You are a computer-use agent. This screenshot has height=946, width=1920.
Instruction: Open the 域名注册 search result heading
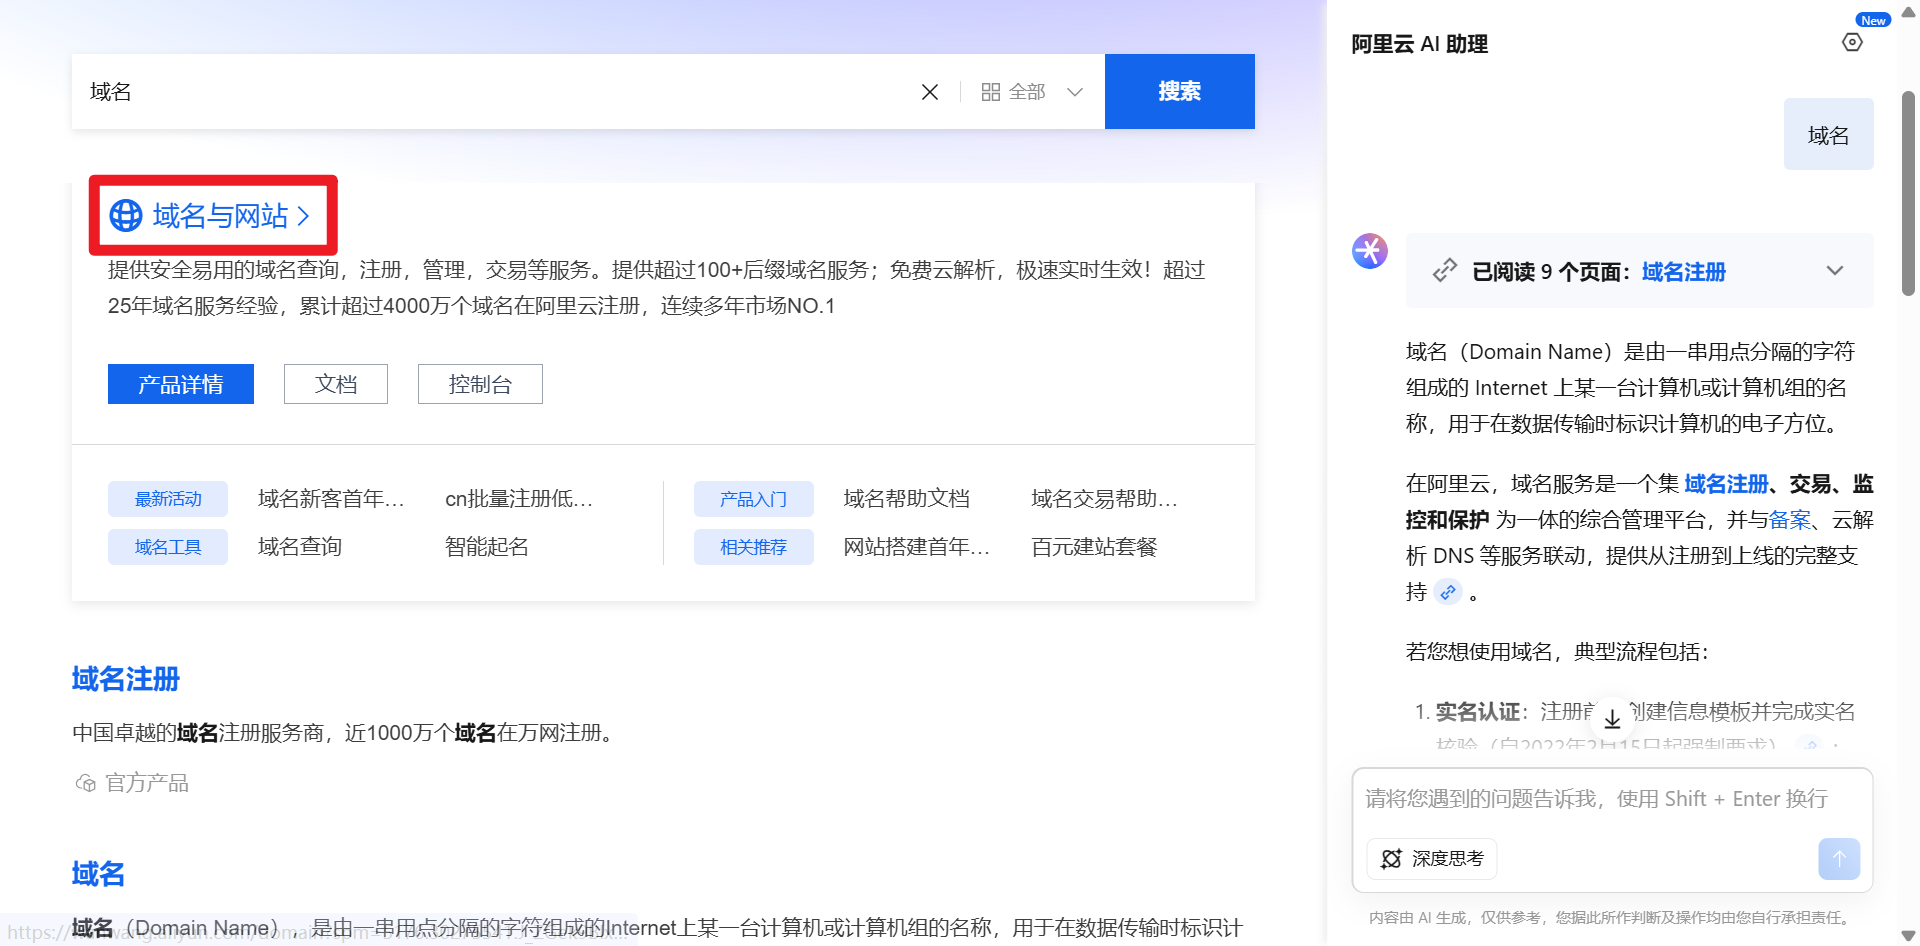(x=126, y=679)
